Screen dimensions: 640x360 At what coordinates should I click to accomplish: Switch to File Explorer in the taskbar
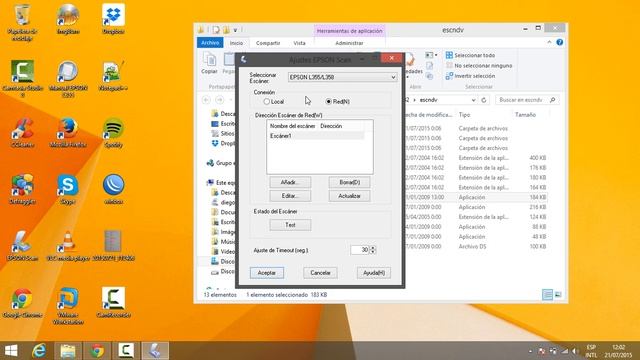tap(68, 351)
